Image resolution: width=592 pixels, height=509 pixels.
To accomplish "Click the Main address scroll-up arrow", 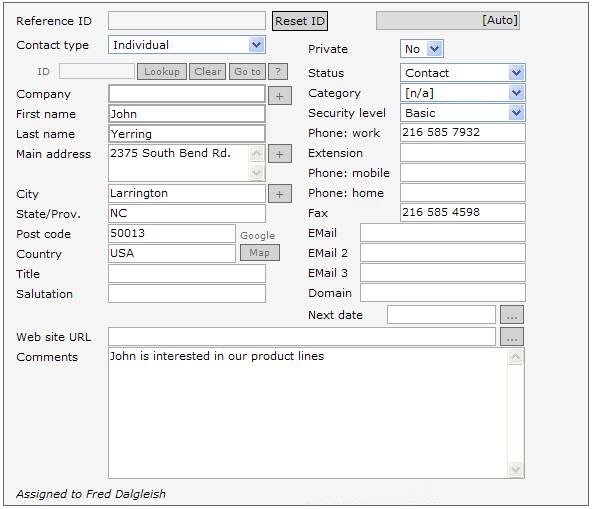I will (256, 154).
